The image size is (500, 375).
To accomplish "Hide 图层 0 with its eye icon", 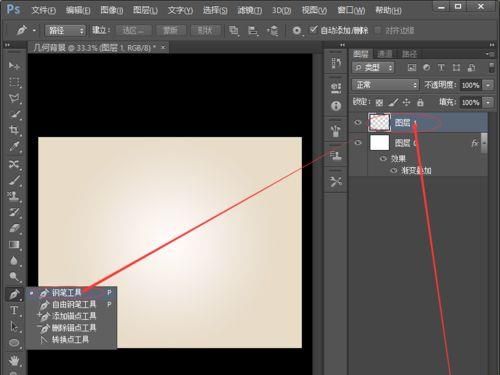I will coord(358,143).
